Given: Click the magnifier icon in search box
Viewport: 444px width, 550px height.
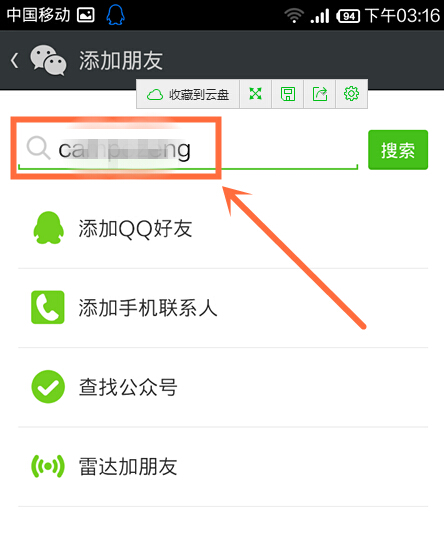Looking at the screenshot, I should (38, 148).
